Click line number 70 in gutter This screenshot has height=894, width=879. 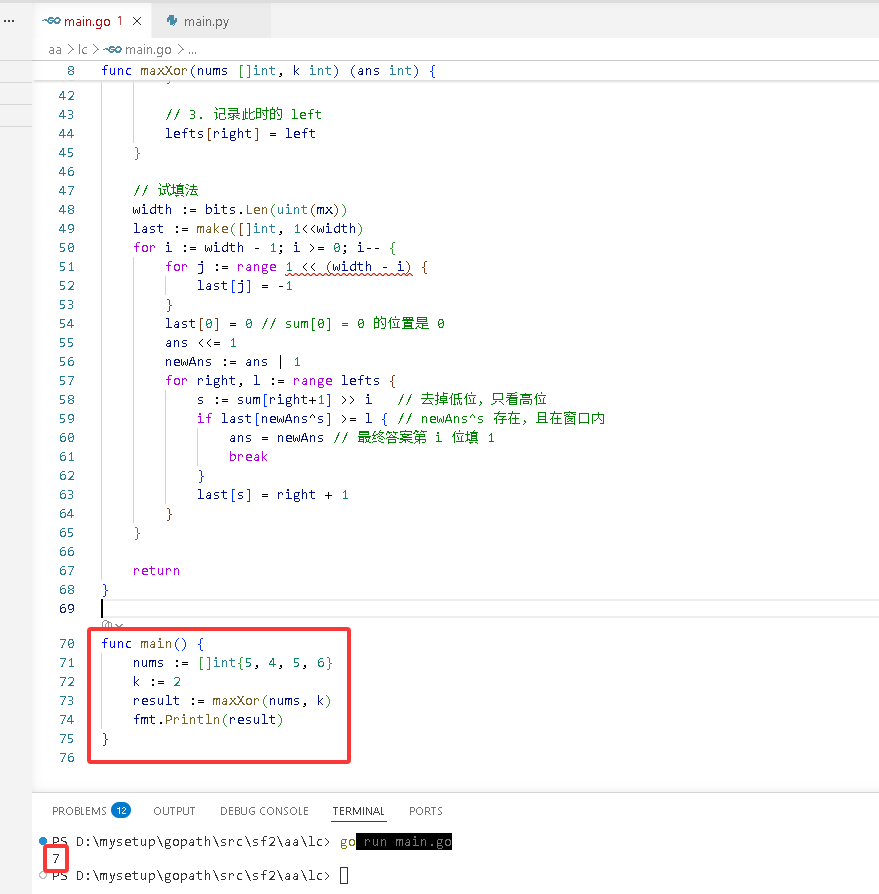(x=67, y=644)
